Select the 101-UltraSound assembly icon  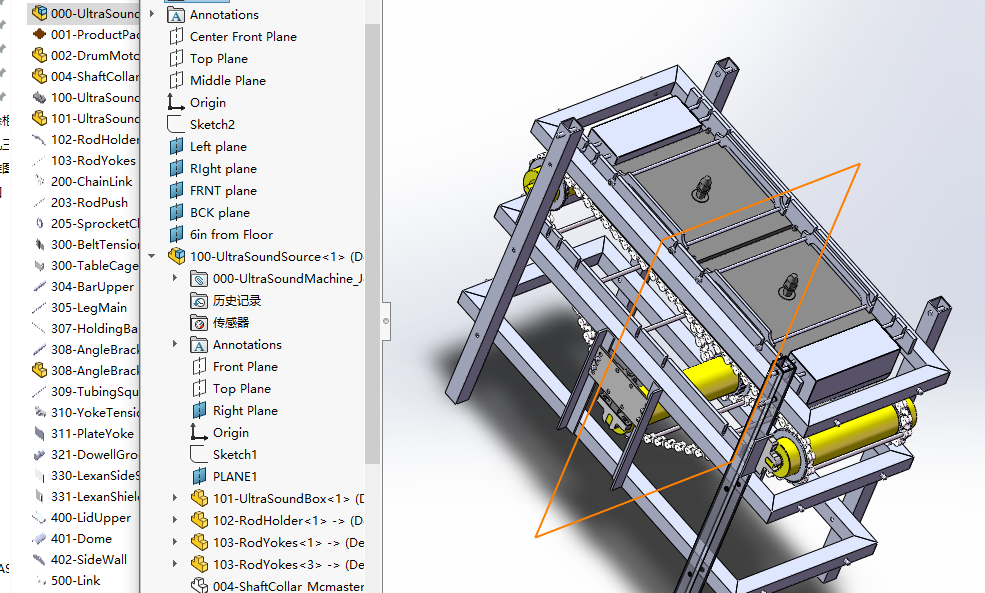[39, 118]
